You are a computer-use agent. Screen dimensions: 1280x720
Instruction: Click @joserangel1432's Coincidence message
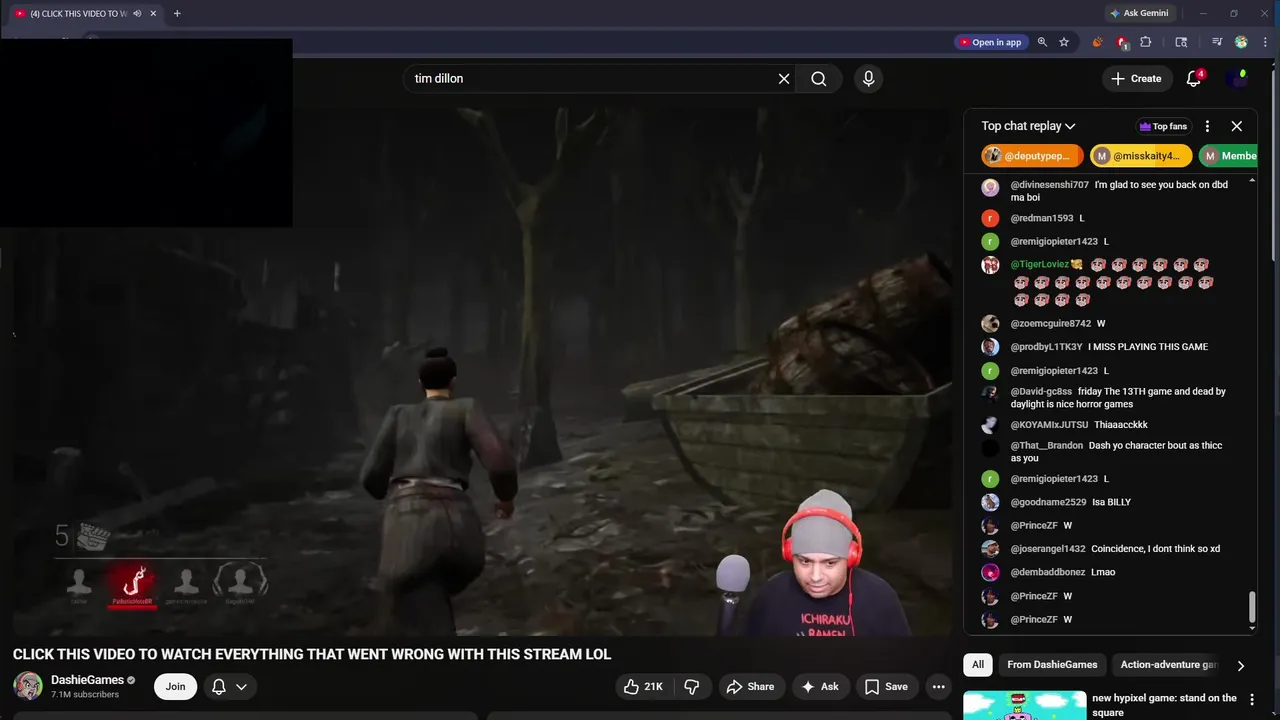pos(1108,549)
